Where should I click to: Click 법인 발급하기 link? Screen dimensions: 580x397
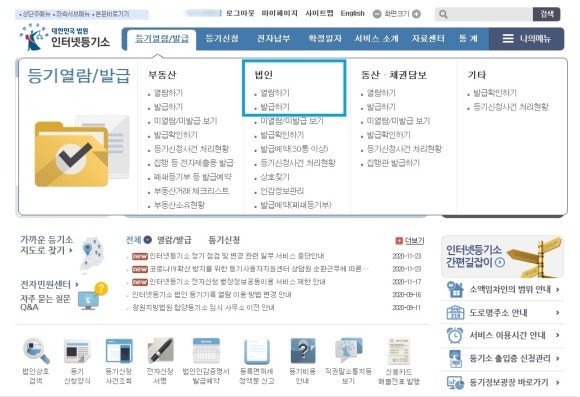275,107
